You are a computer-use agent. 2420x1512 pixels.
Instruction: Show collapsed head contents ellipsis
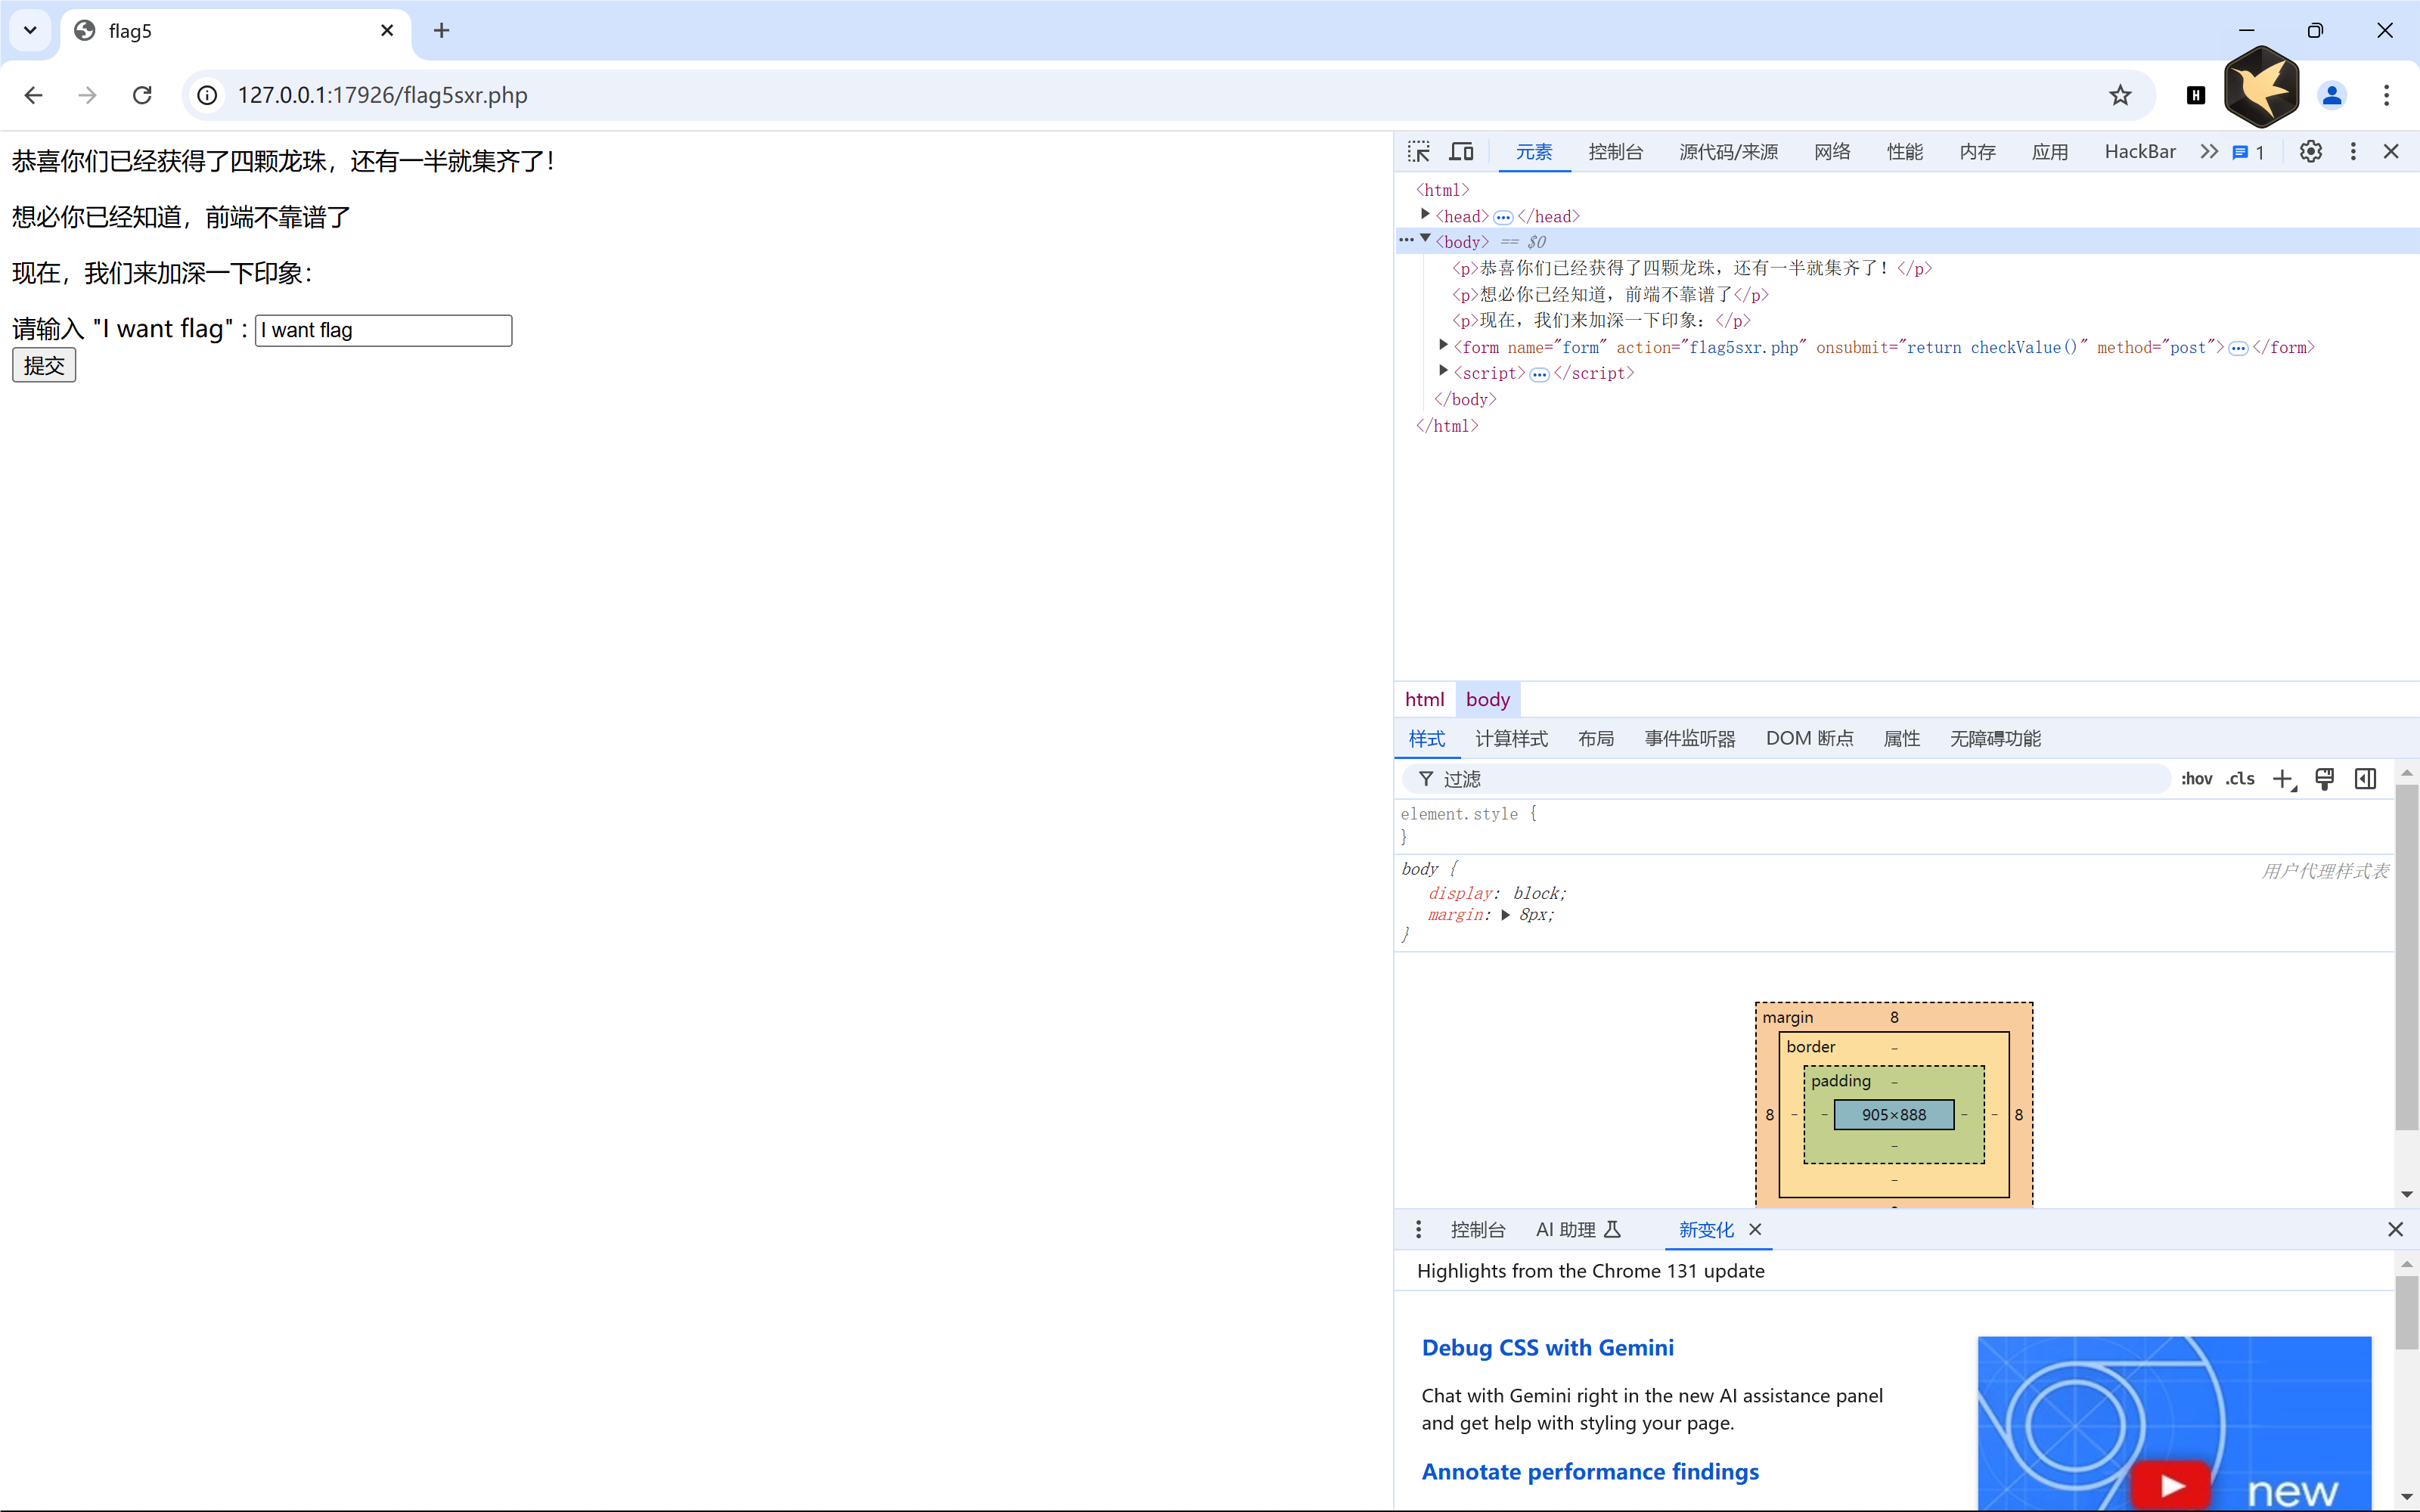coord(1503,217)
